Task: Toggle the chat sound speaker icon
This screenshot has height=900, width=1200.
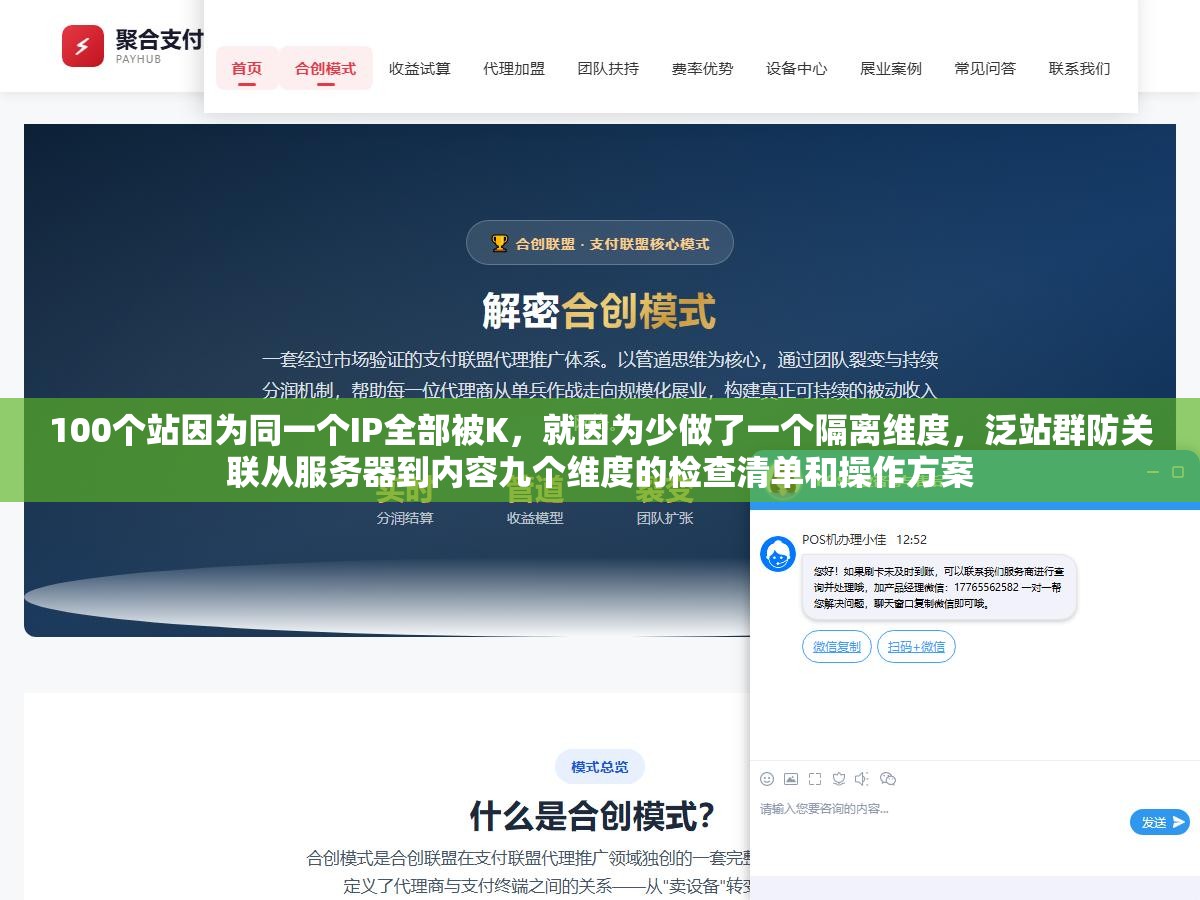Action: [862, 779]
